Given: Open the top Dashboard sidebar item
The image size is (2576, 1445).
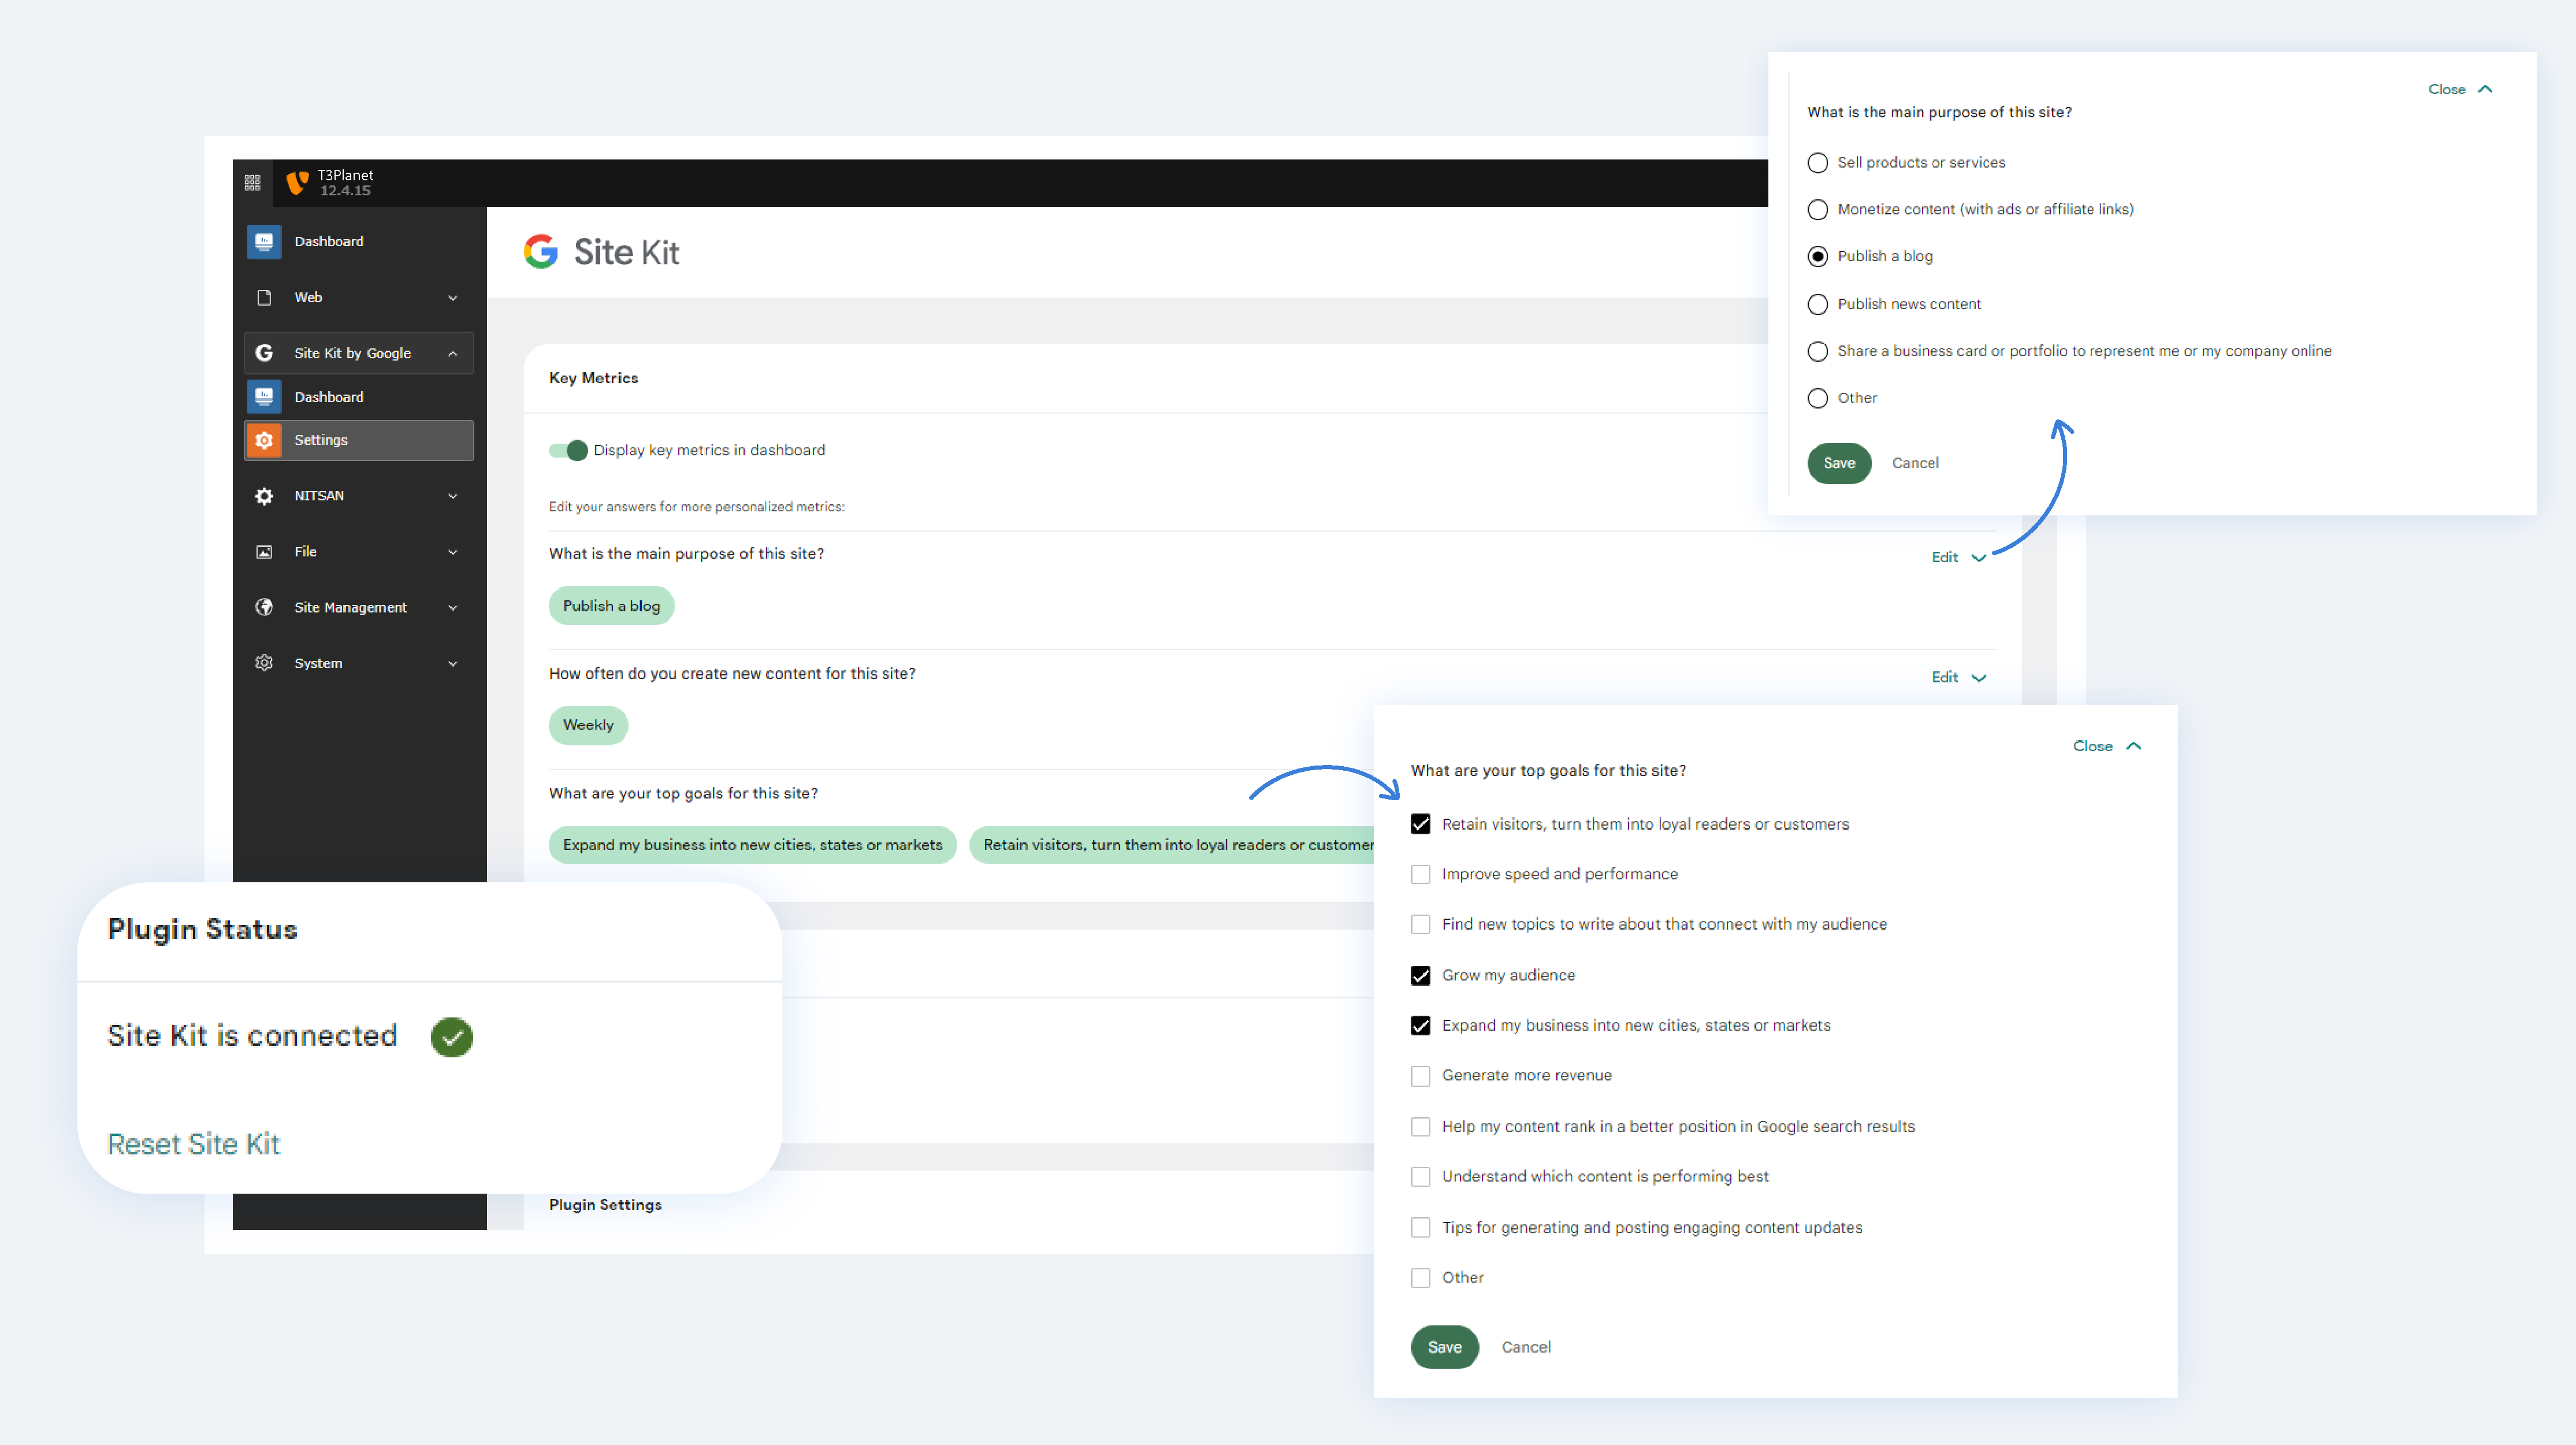Looking at the screenshot, I should coord(328,241).
